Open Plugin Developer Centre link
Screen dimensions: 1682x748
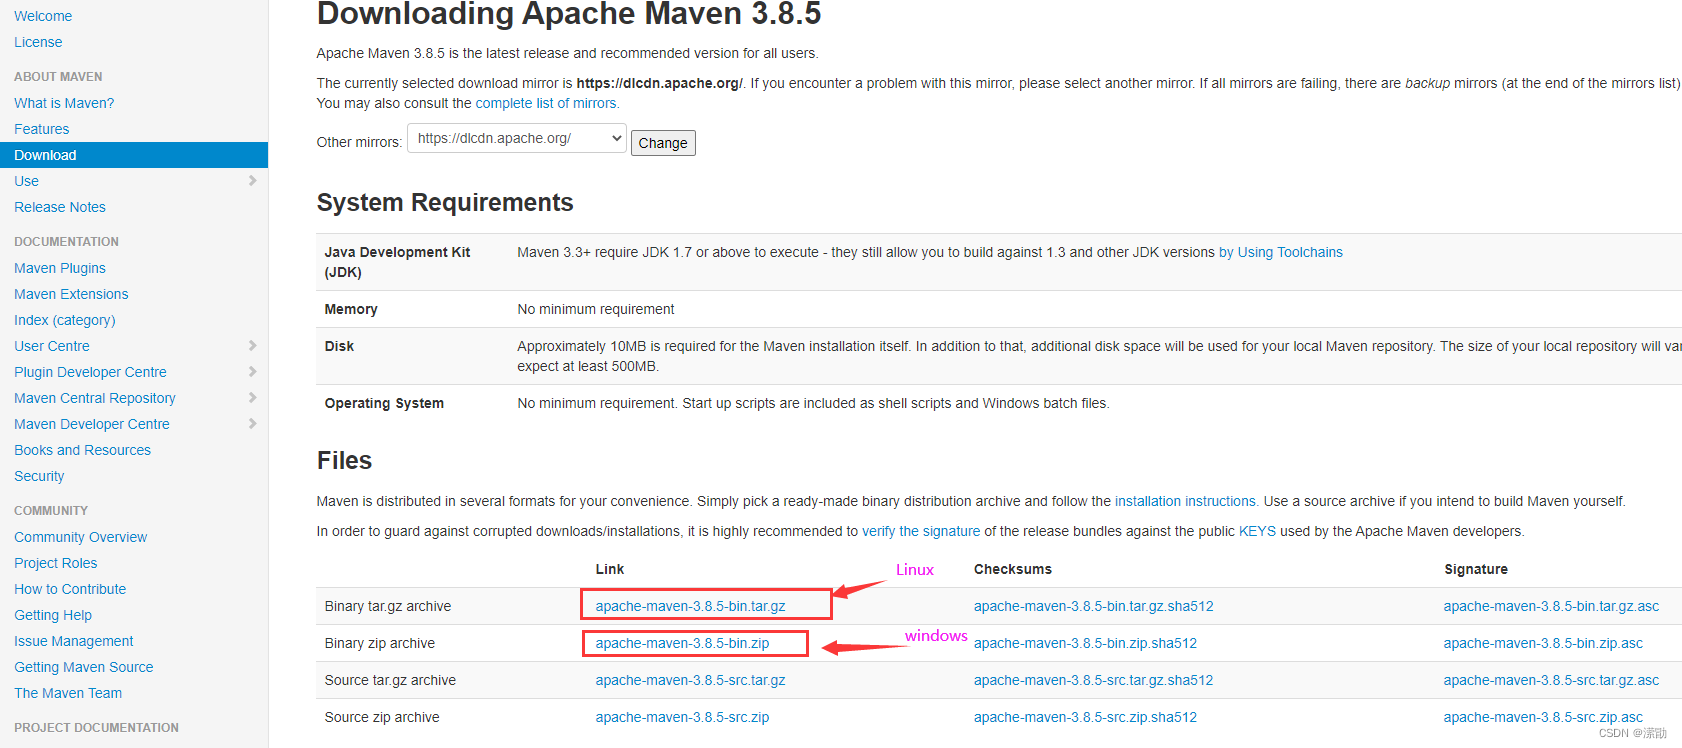coord(90,372)
